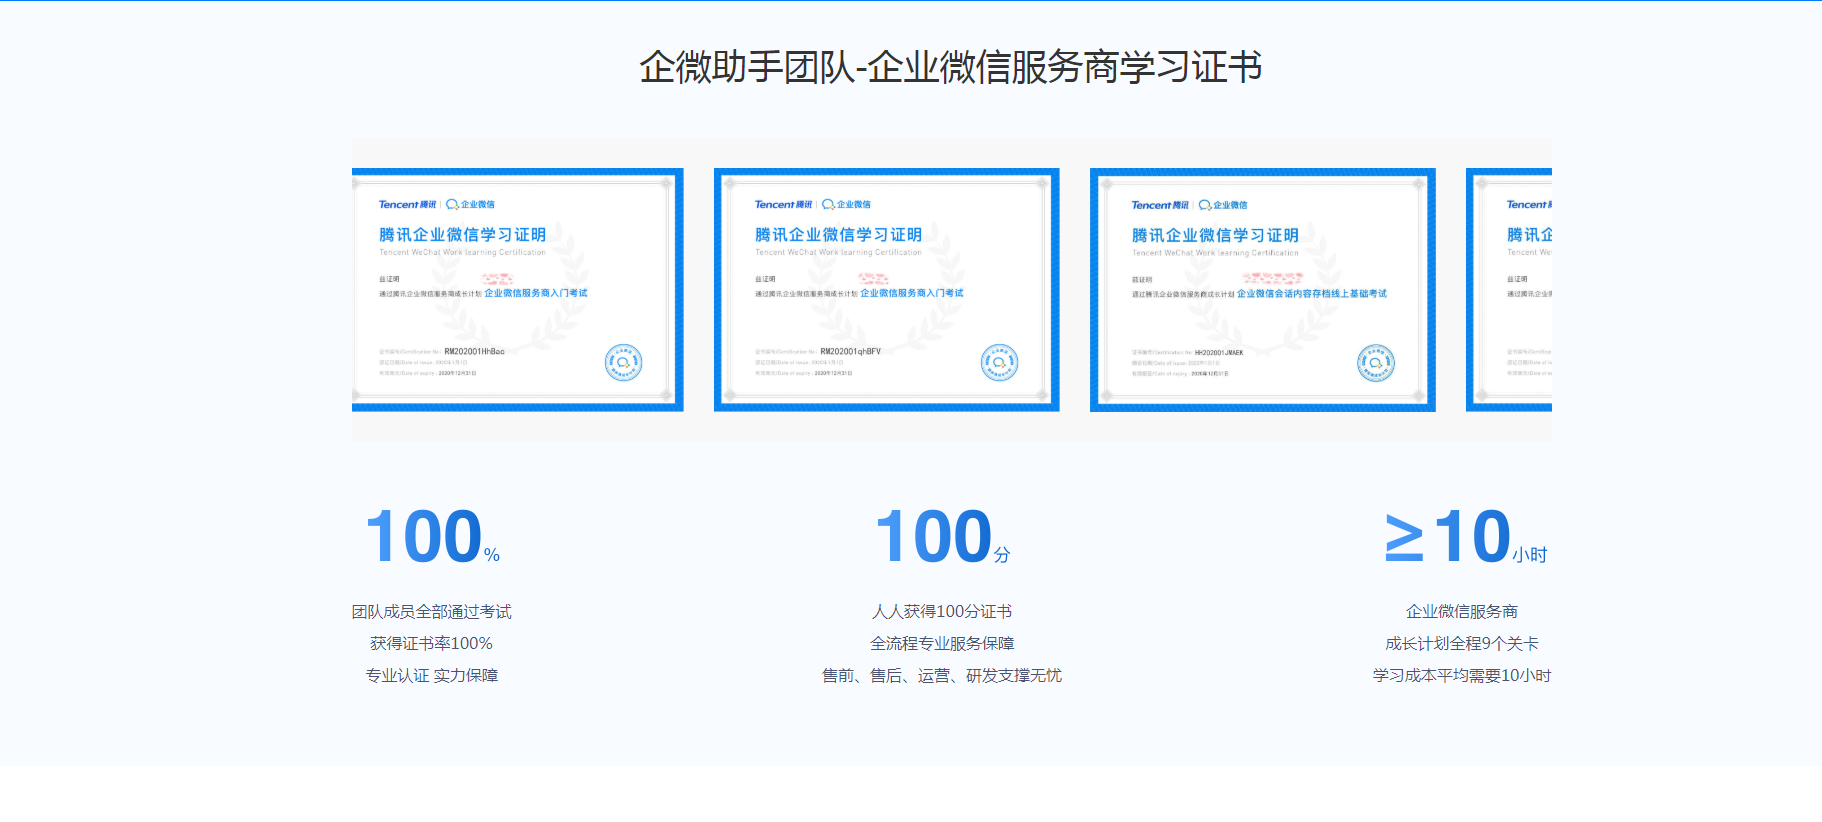The width and height of the screenshot is (1822, 822).
Task: Click the text 团队成员全部通过考试
Action: coord(431,612)
